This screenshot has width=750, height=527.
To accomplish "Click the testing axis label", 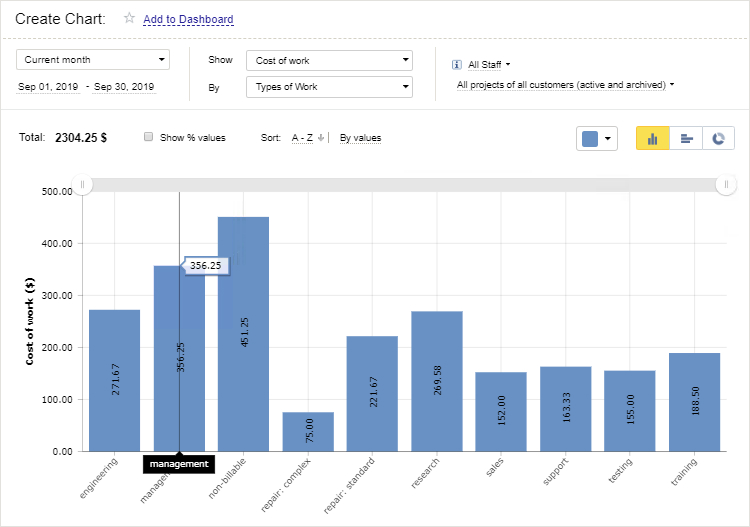I will point(620,470).
